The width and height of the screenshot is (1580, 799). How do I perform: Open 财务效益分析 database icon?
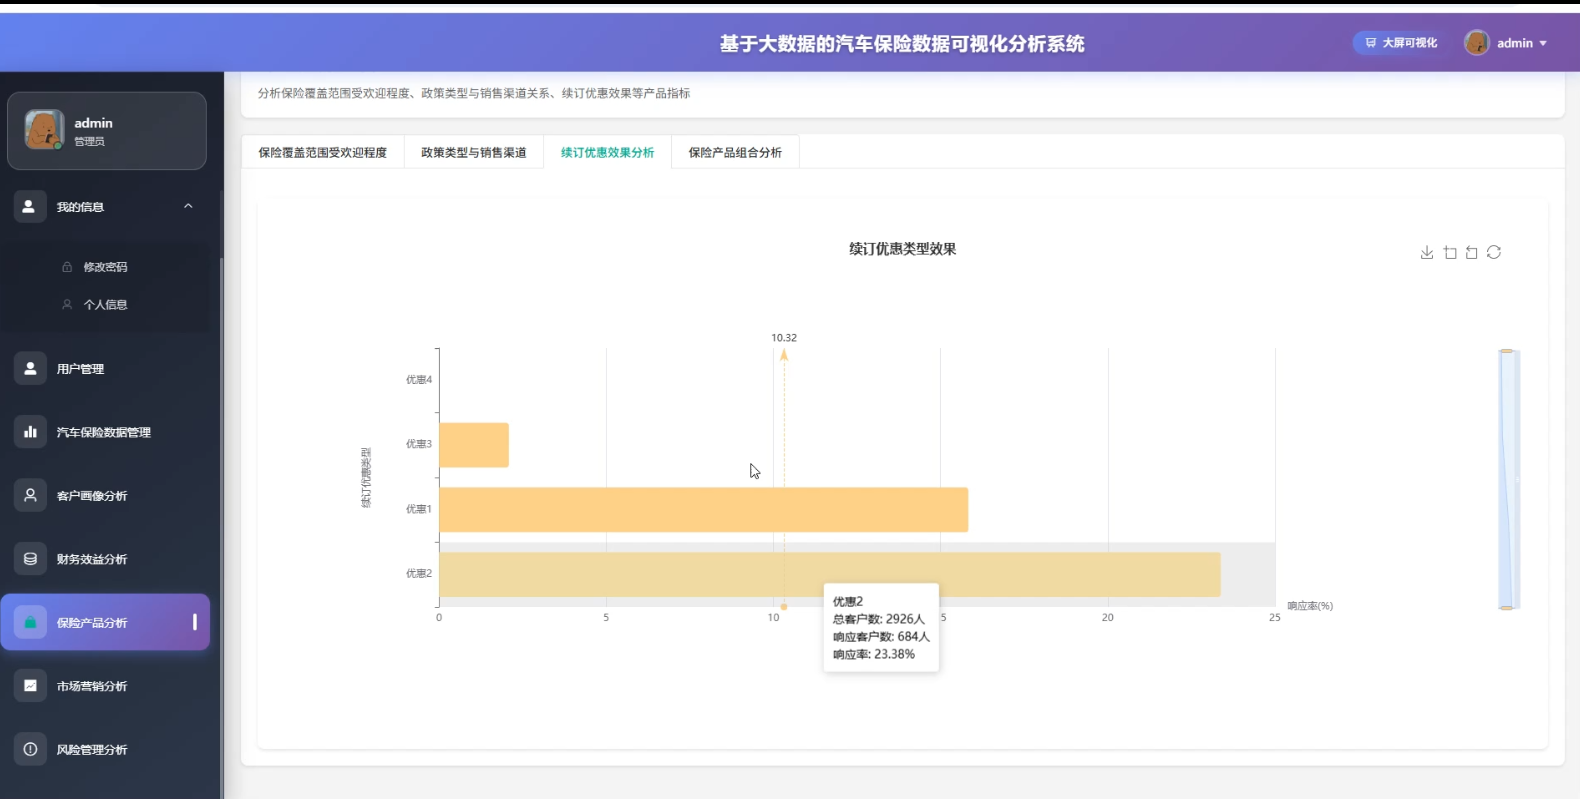pyautogui.click(x=30, y=559)
